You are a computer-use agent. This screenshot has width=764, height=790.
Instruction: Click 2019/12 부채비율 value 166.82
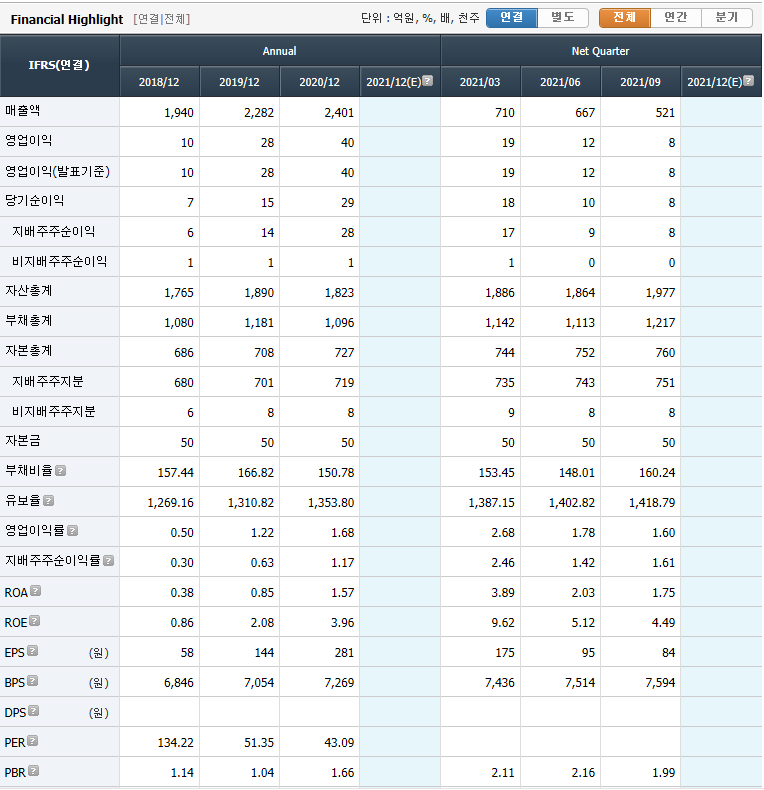click(x=256, y=473)
